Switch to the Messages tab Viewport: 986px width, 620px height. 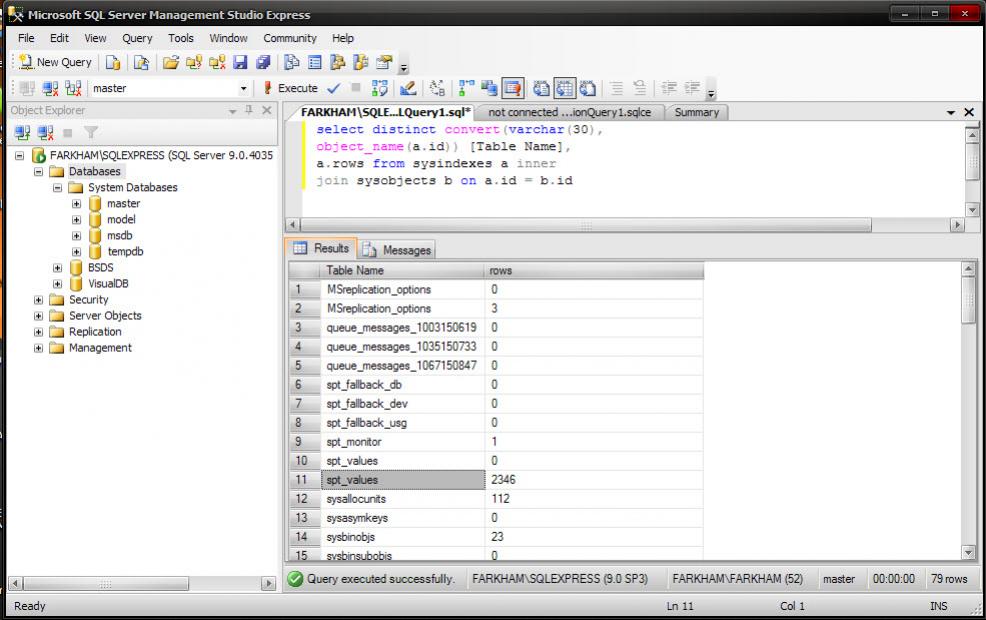pyautogui.click(x=397, y=250)
